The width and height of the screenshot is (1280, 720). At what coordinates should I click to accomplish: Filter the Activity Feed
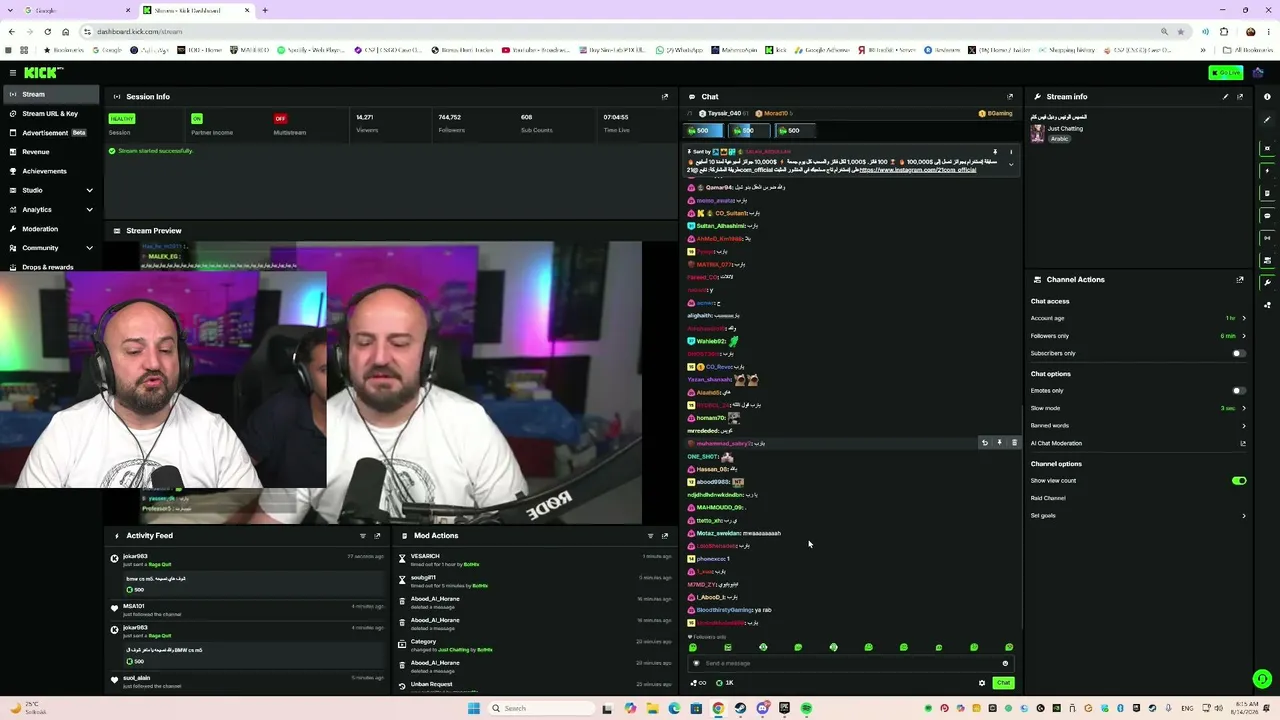363,536
